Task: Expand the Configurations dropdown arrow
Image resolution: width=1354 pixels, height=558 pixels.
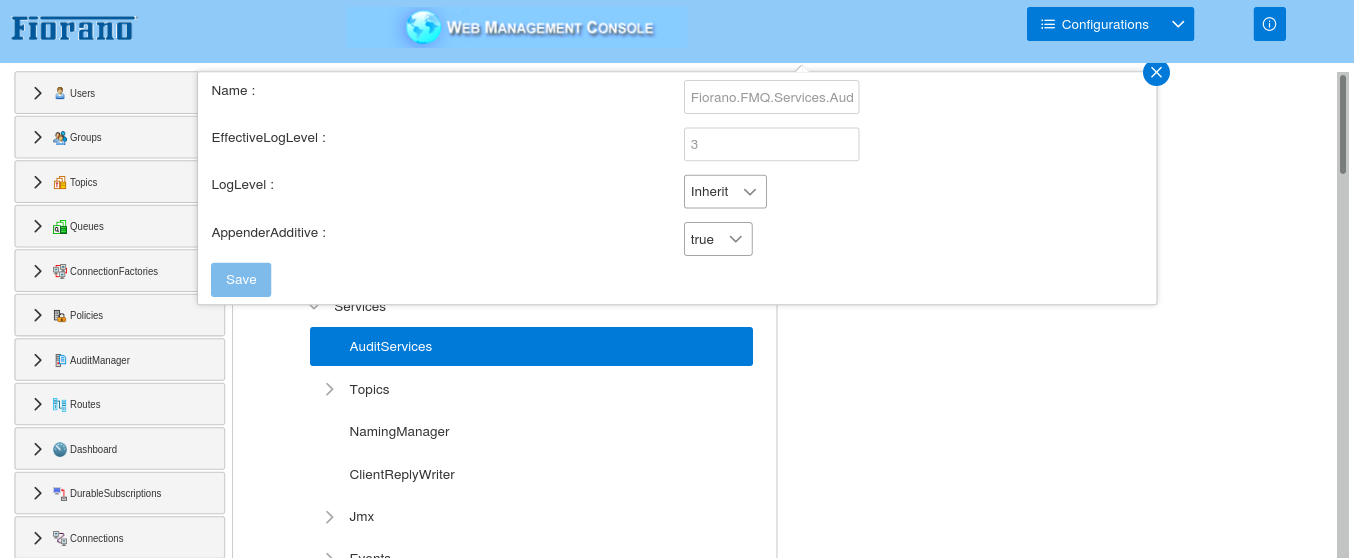Action: pyautogui.click(x=1178, y=24)
